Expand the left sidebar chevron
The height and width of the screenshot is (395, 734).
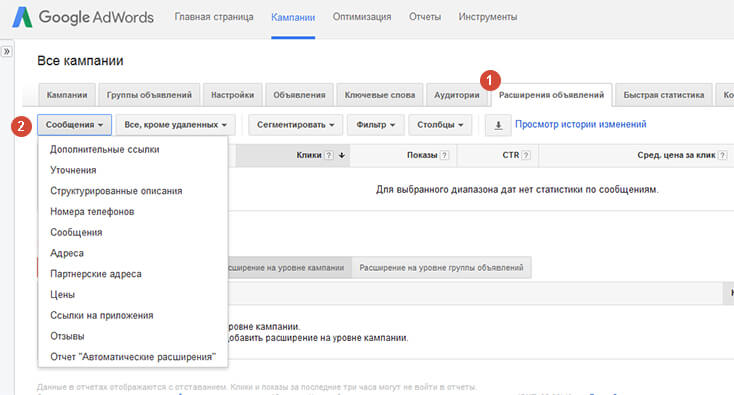click(7, 51)
